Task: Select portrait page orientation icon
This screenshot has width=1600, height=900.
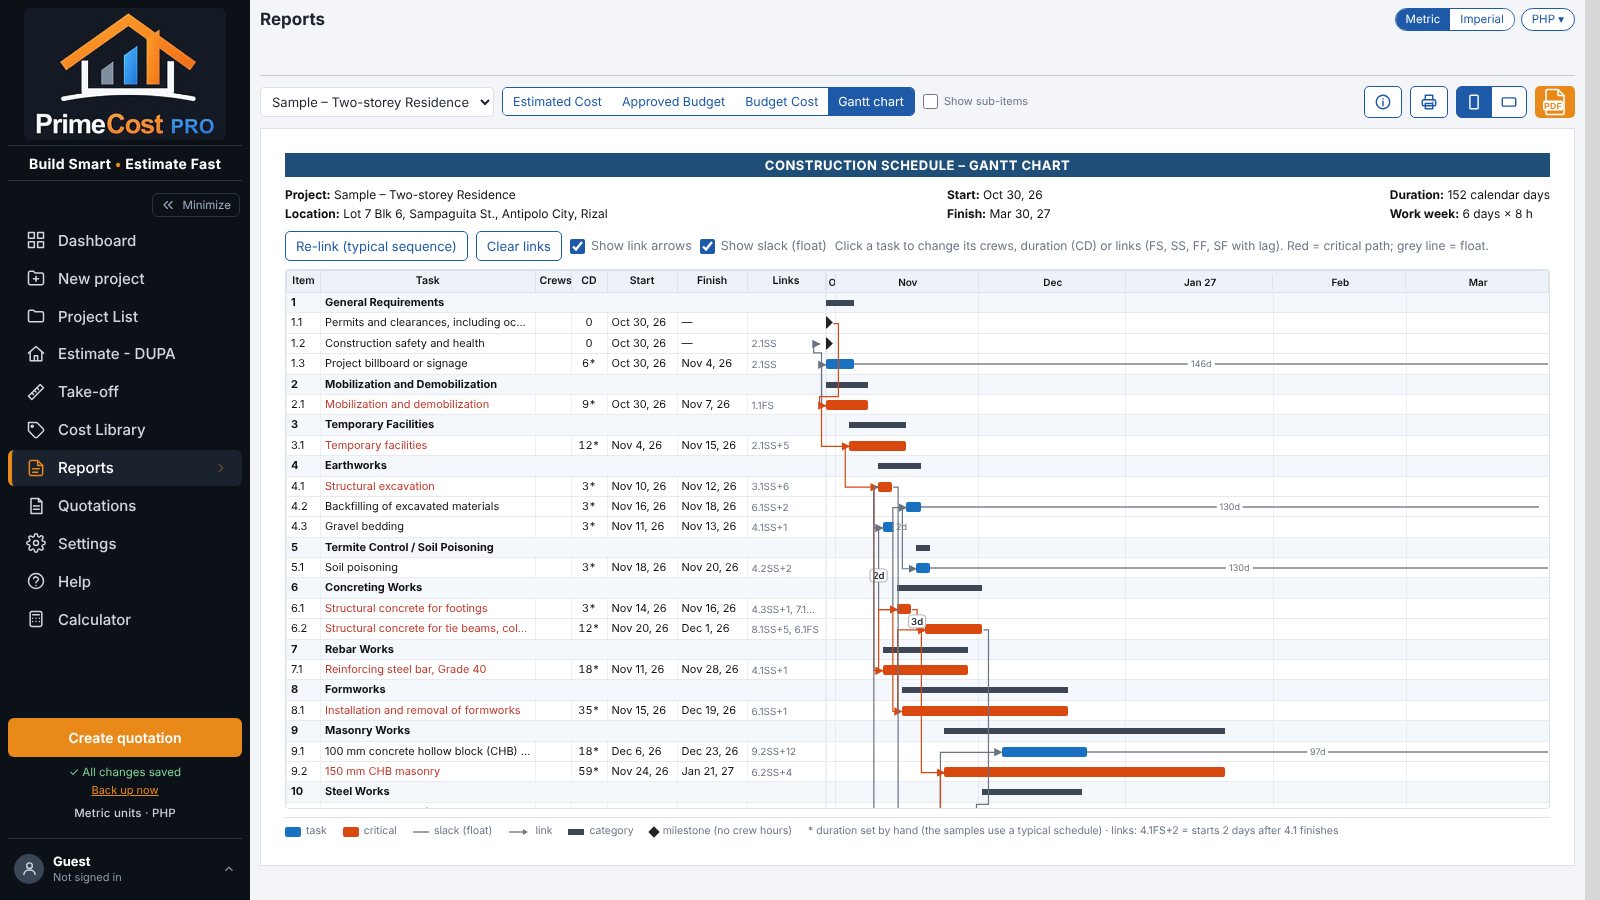Action: 1474,102
